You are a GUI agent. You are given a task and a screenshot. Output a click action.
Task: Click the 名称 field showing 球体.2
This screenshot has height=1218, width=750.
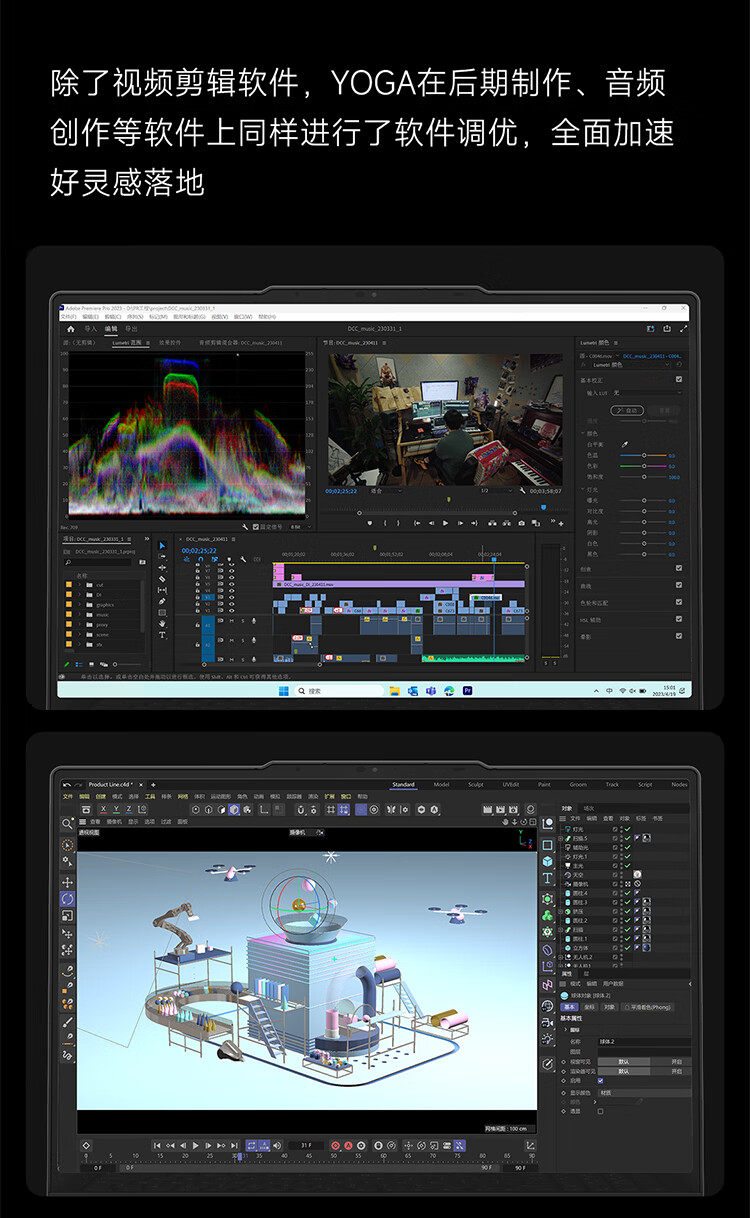[644, 1042]
